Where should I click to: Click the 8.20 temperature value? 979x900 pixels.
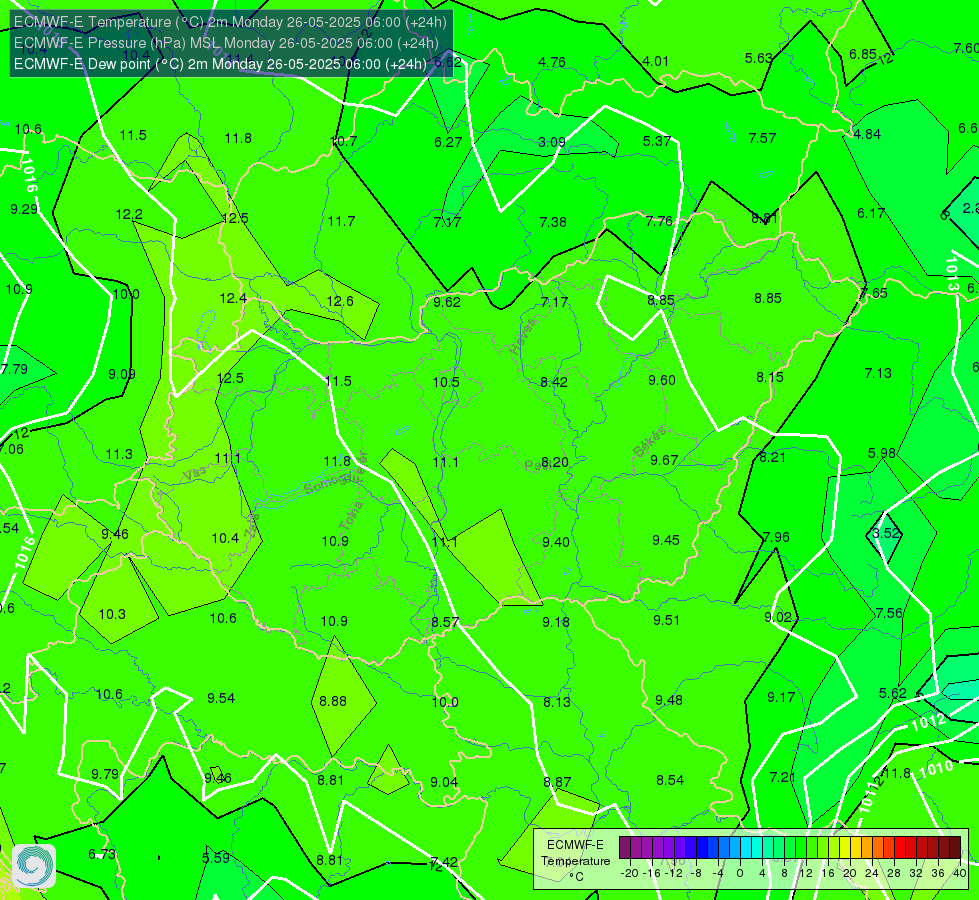(x=555, y=462)
